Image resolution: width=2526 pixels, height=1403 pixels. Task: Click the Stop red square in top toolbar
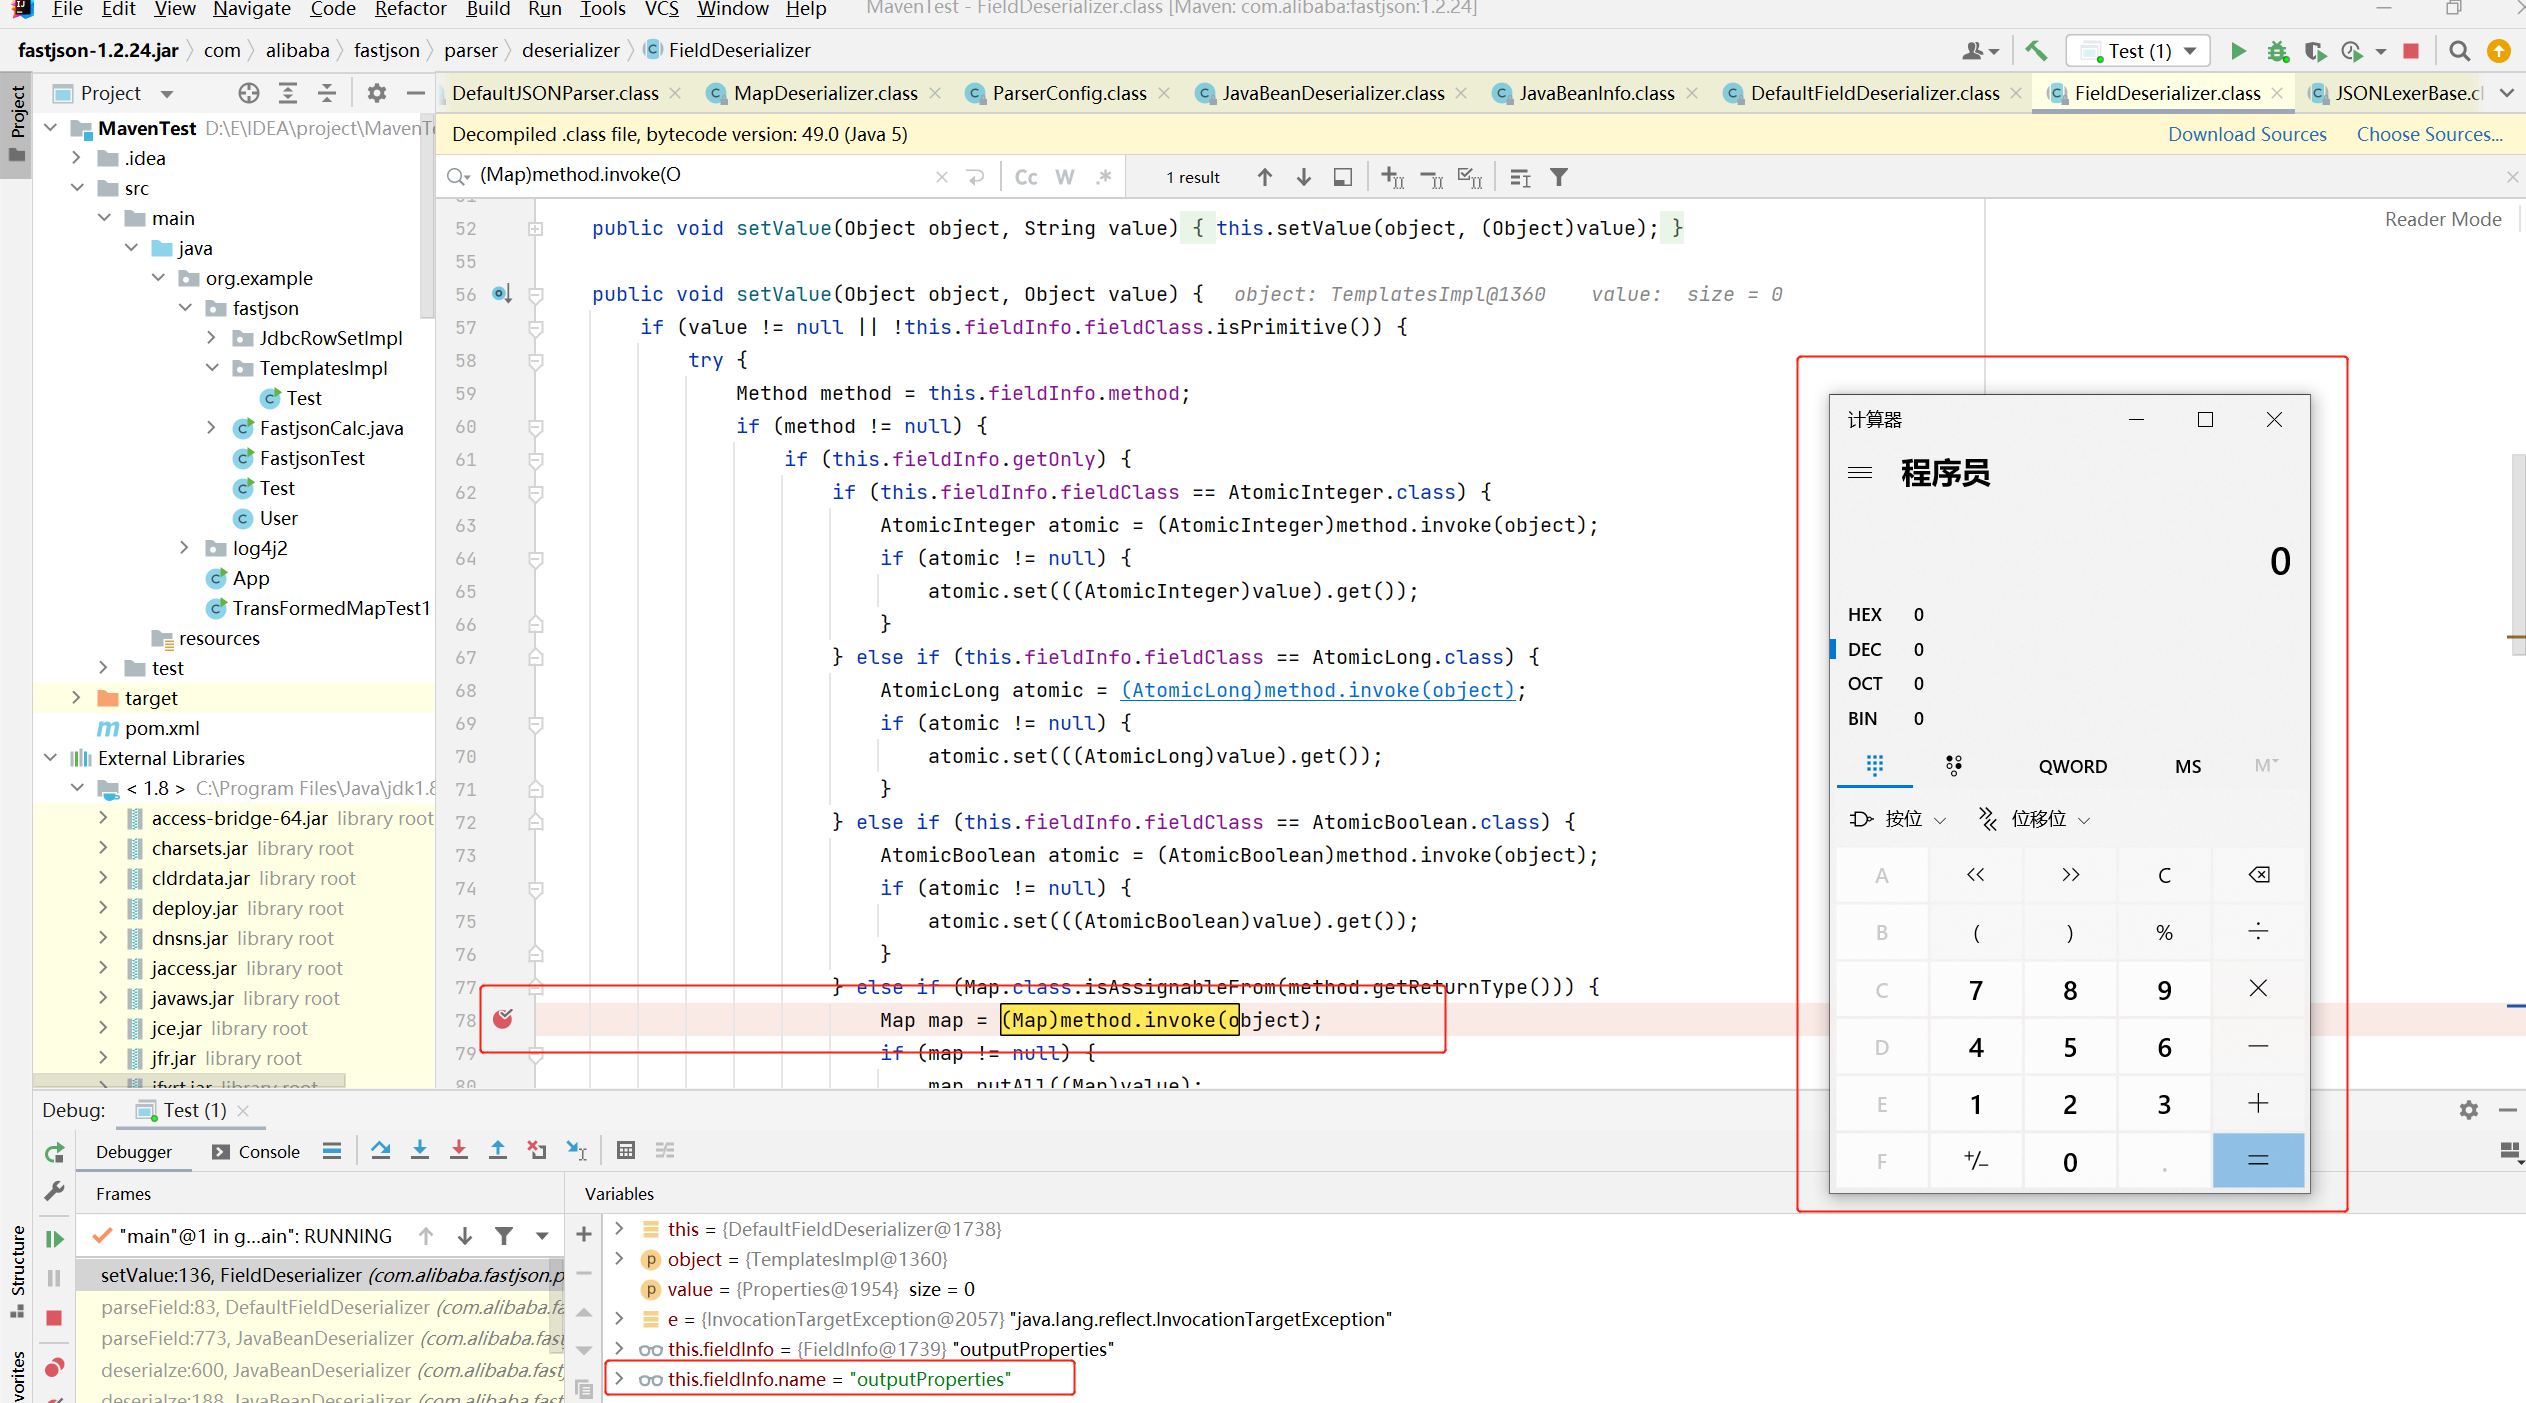[x=2411, y=50]
